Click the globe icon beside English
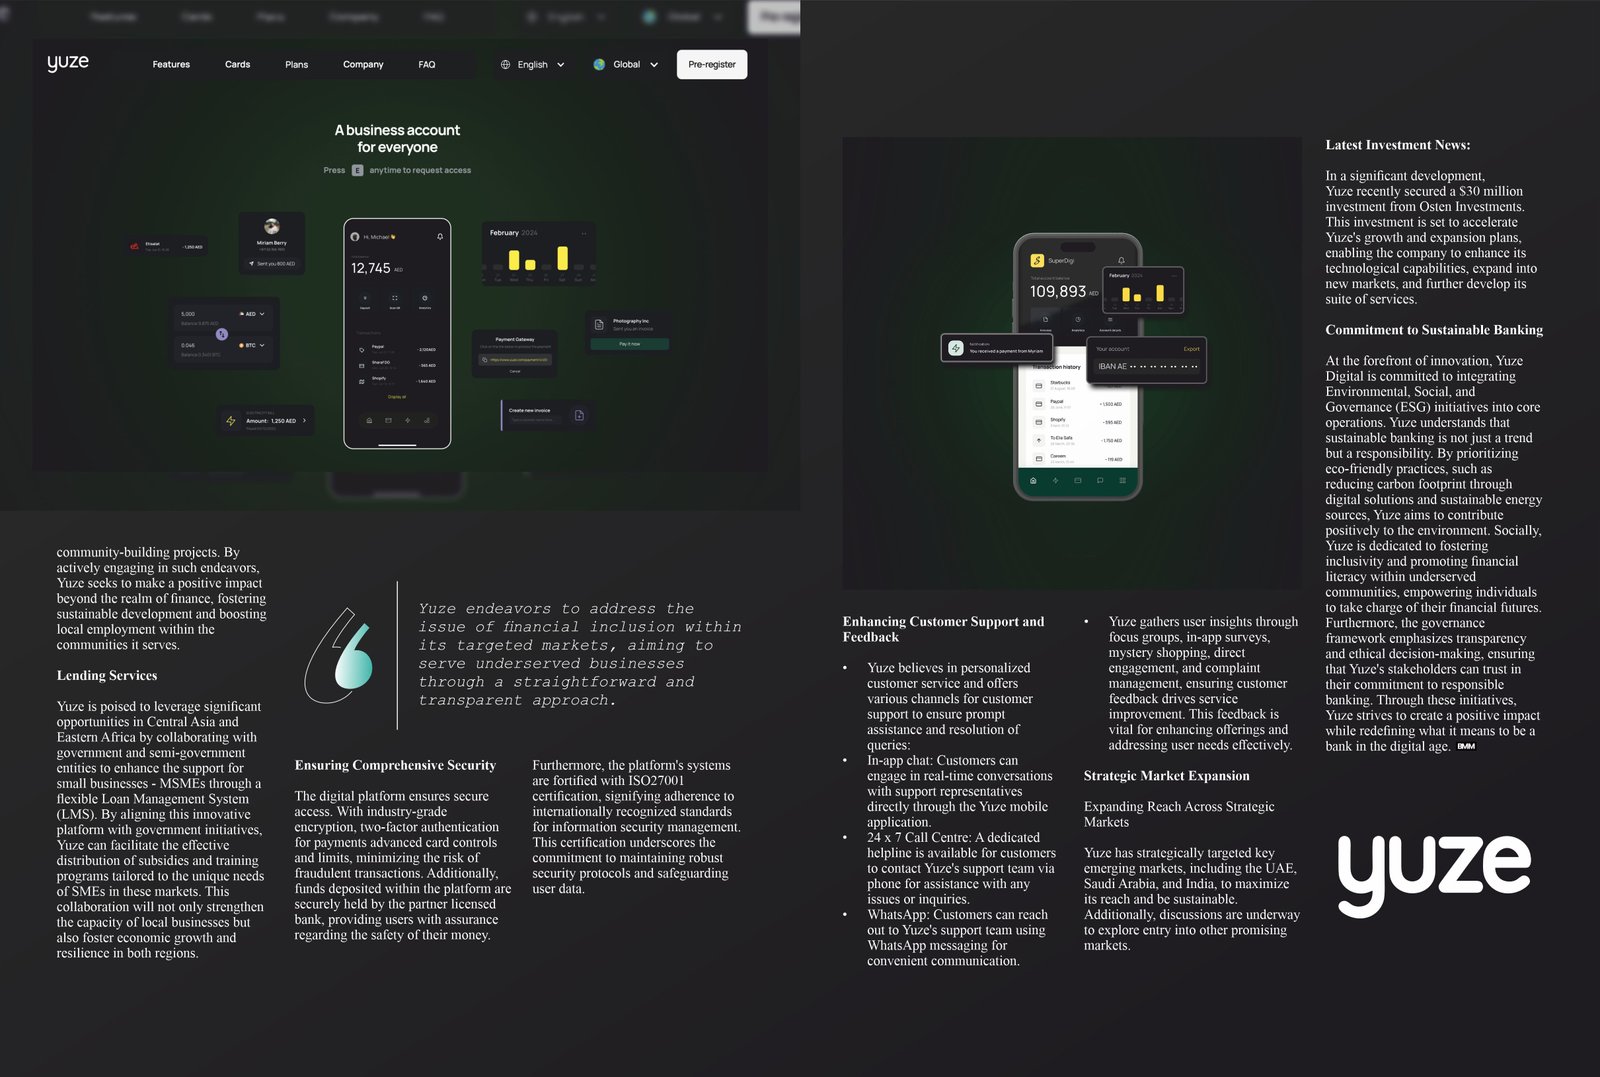 click(506, 64)
